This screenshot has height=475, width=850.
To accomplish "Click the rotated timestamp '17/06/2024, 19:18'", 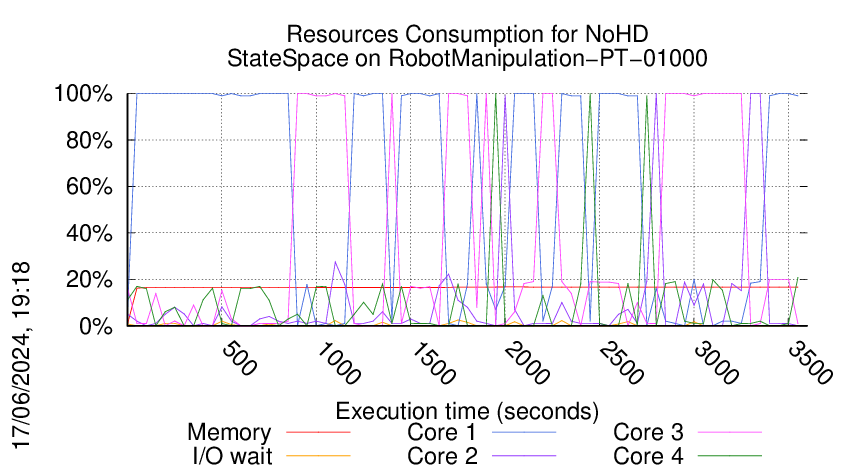I will (x=21, y=356).
